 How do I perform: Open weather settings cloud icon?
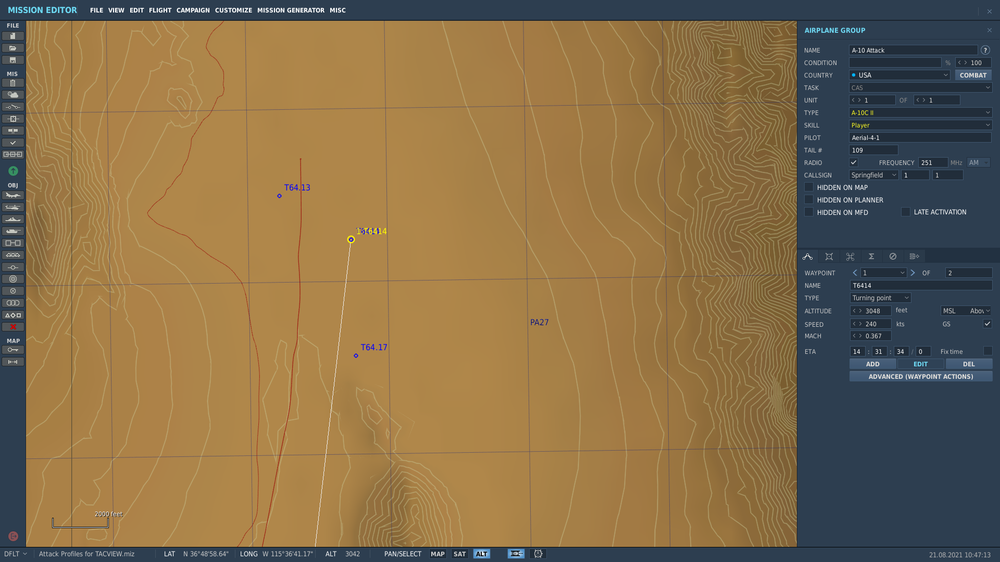(x=12, y=95)
